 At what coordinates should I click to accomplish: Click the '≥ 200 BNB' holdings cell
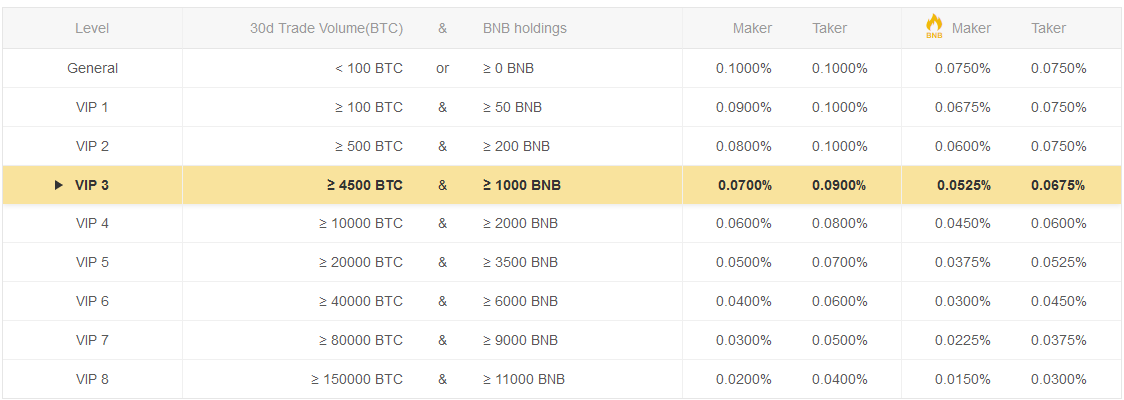coord(516,146)
